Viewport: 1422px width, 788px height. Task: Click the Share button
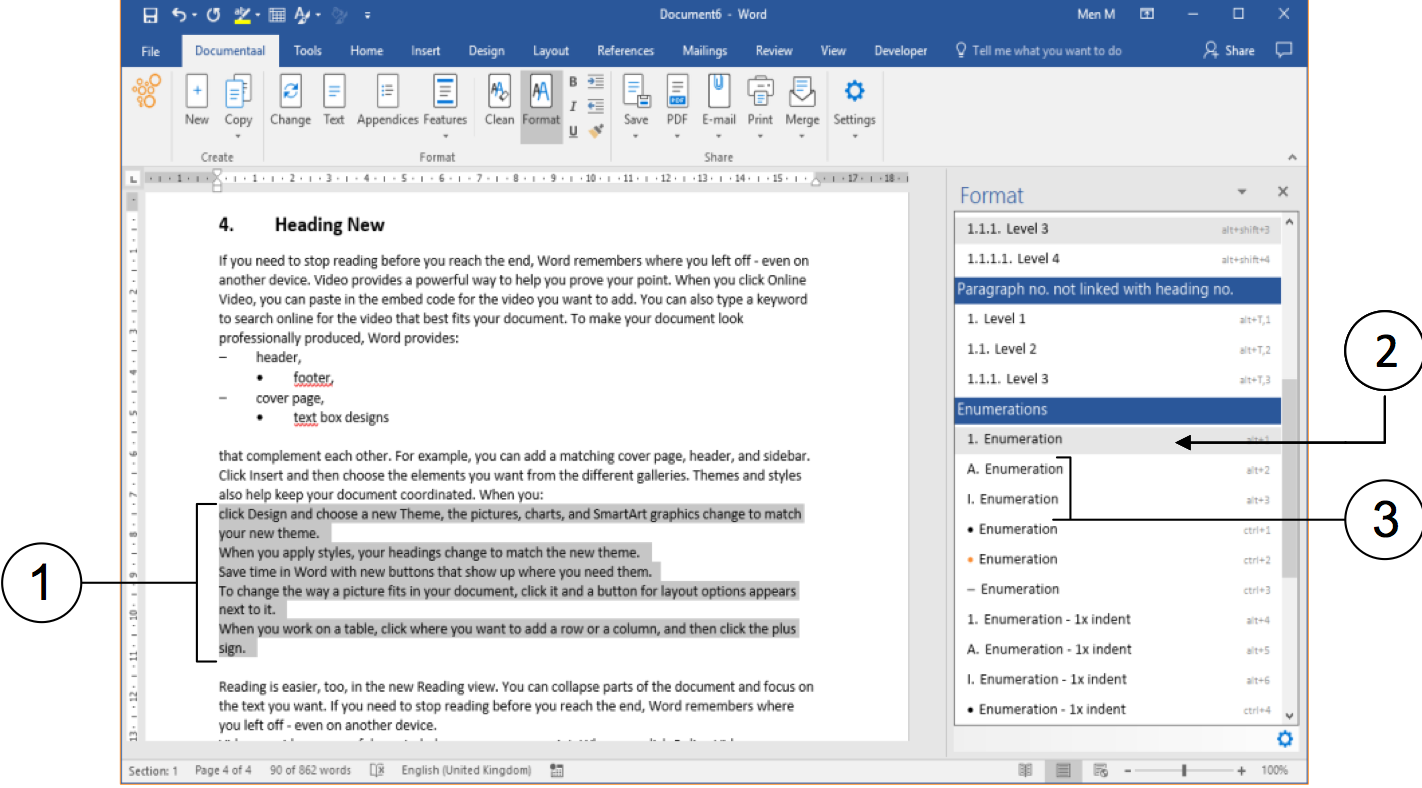pyautogui.click(x=1230, y=51)
